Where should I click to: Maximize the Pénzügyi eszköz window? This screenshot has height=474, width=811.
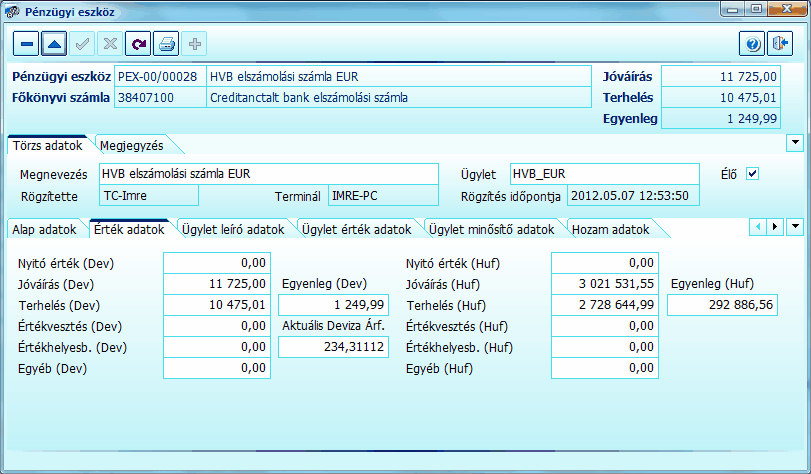tap(756, 9)
